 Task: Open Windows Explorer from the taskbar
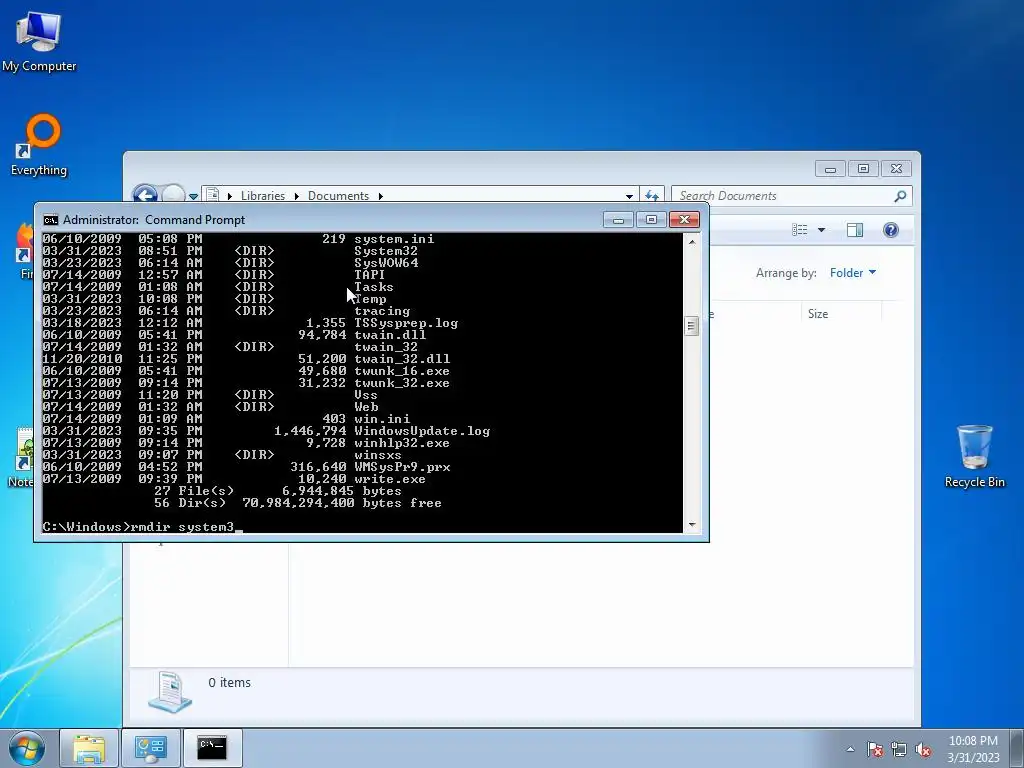pos(89,748)
